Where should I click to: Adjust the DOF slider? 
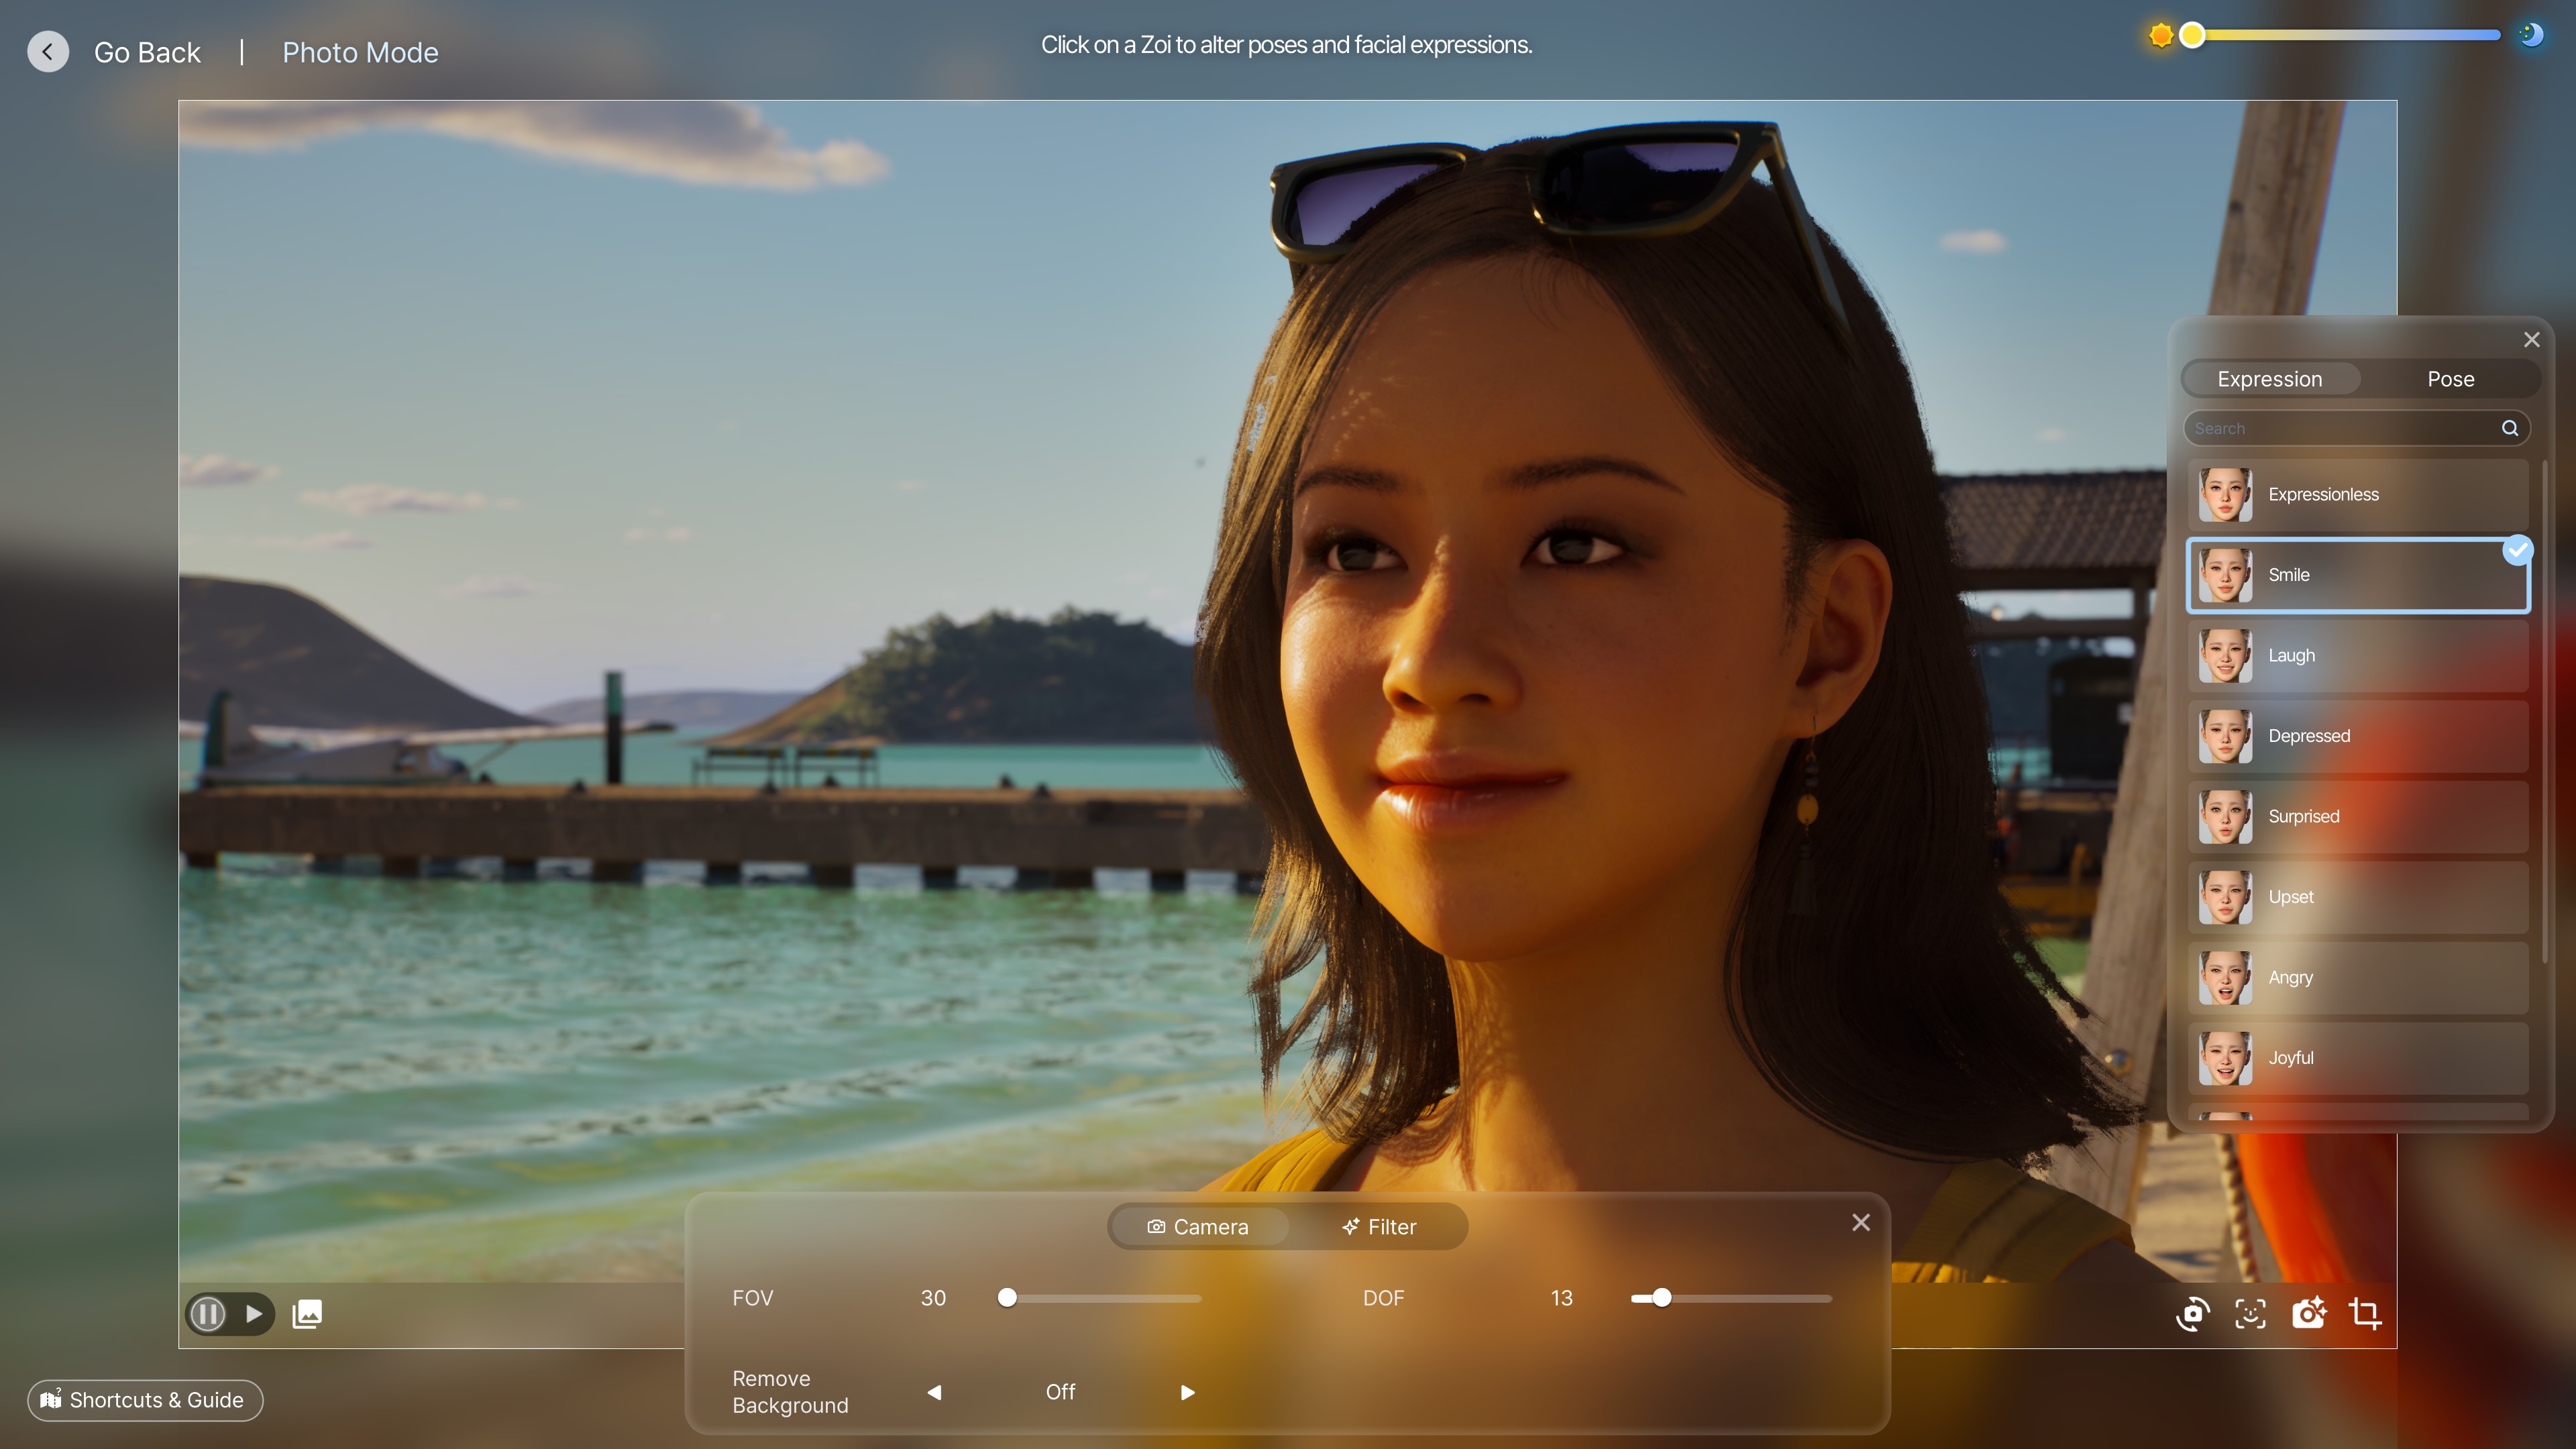click(x=1731, y=1298)
